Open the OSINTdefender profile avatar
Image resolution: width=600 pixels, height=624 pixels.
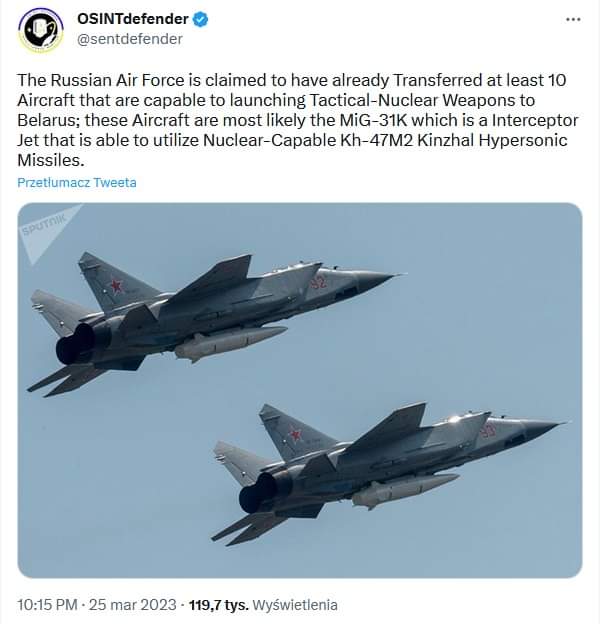pos(39,29)
